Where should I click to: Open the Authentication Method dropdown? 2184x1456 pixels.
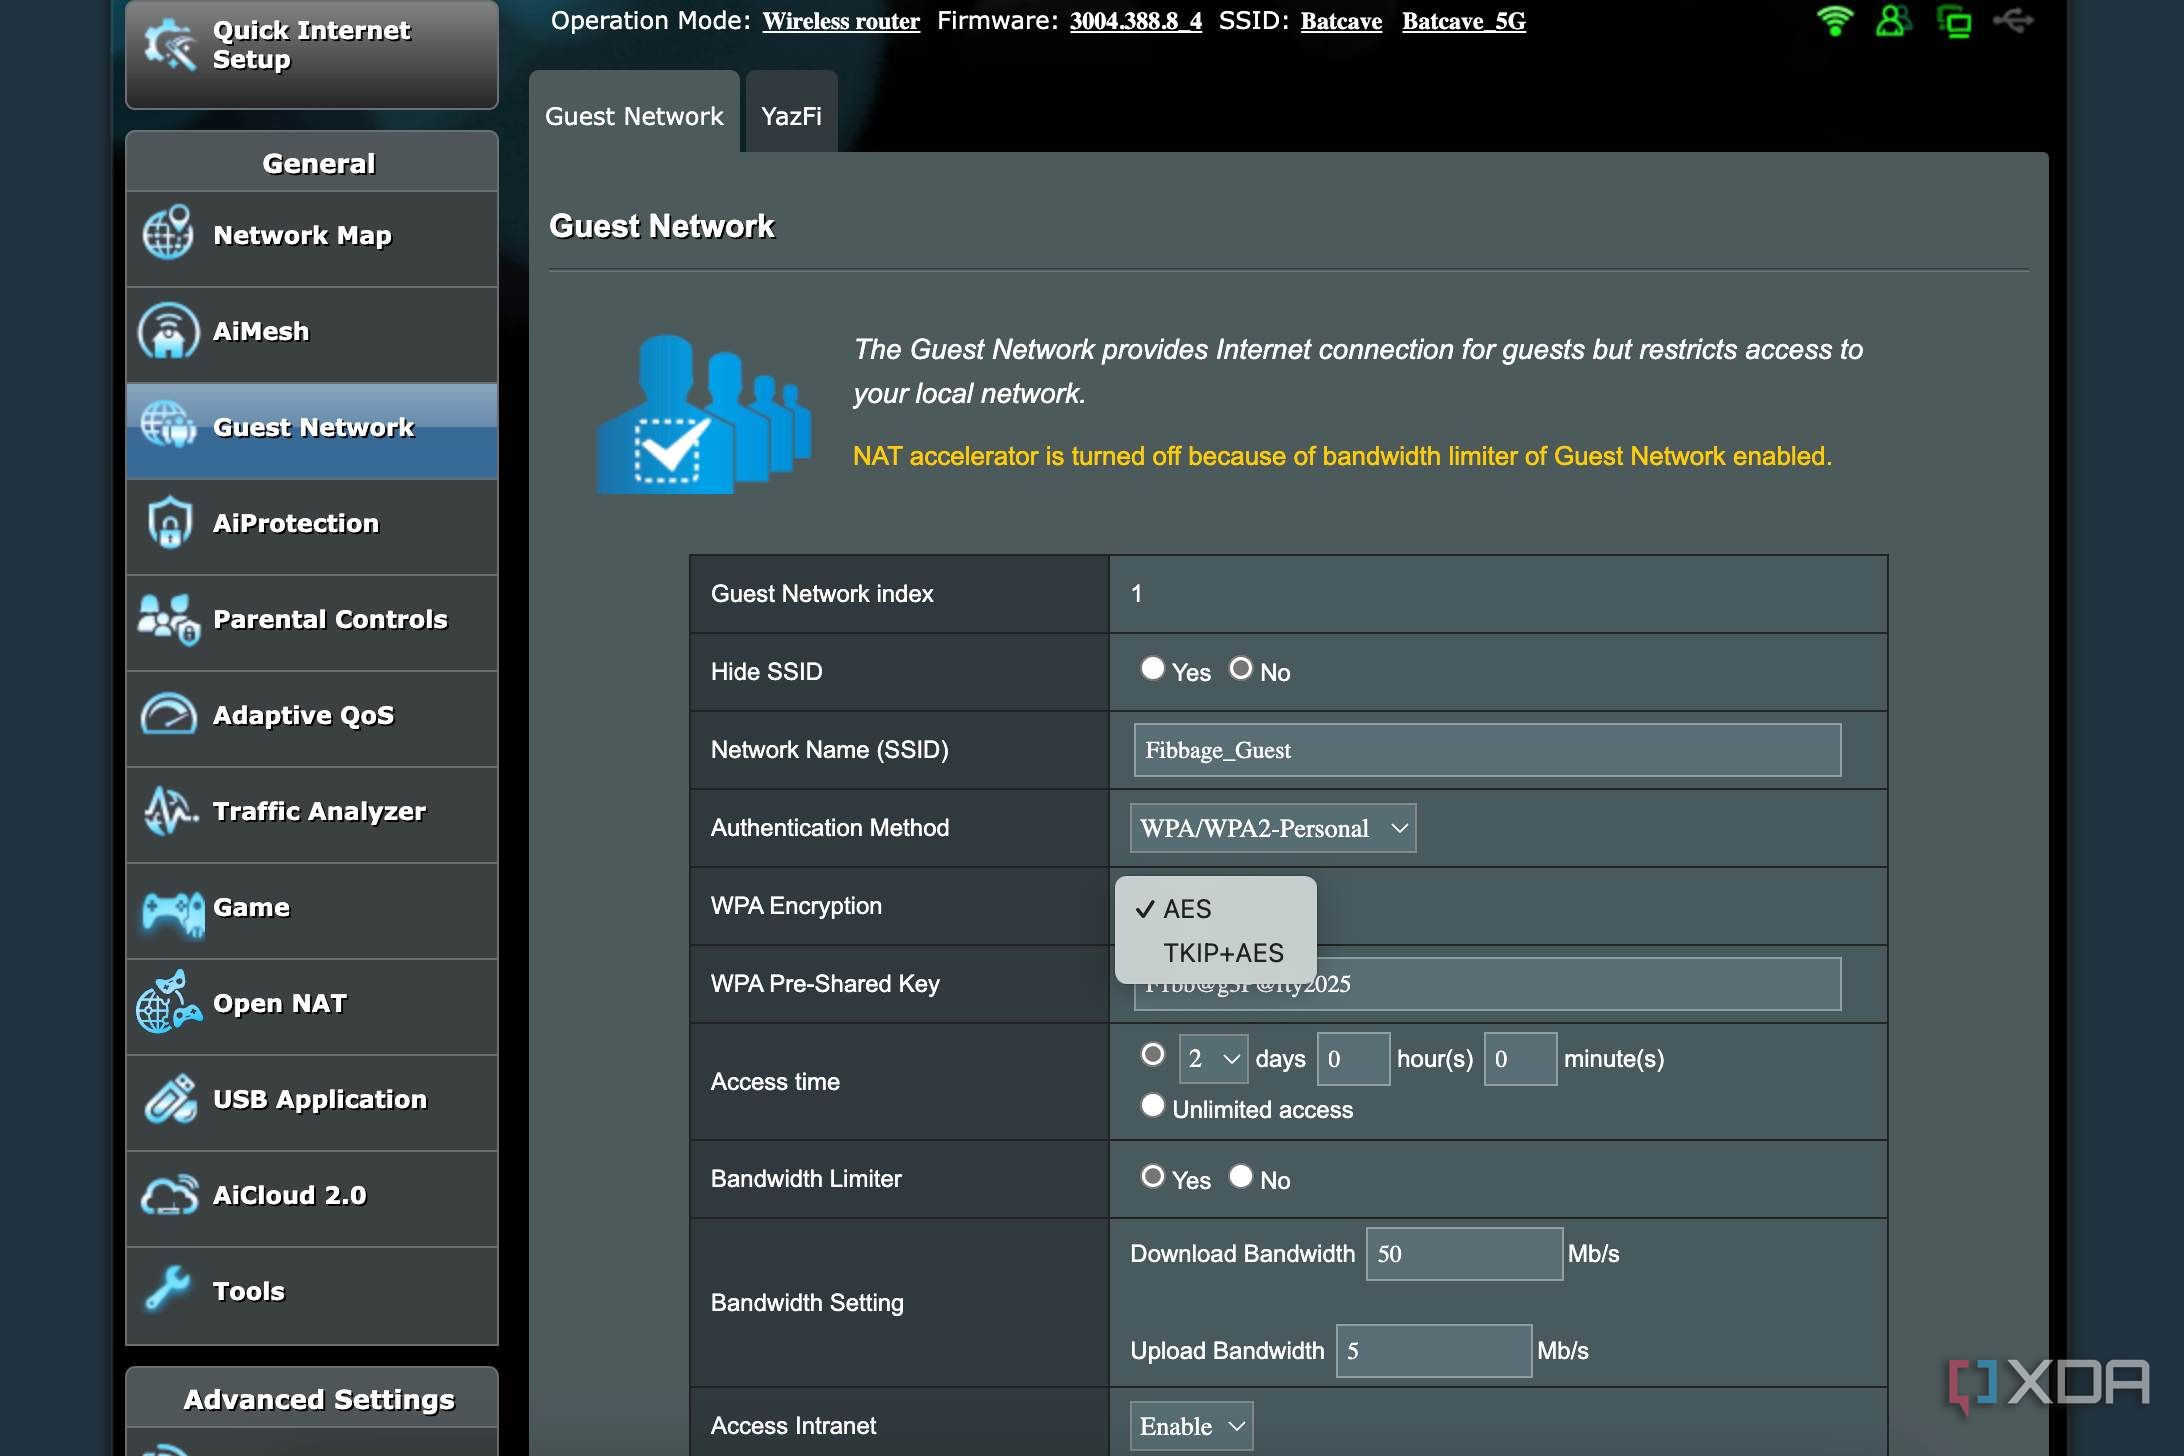point(1272,828)
